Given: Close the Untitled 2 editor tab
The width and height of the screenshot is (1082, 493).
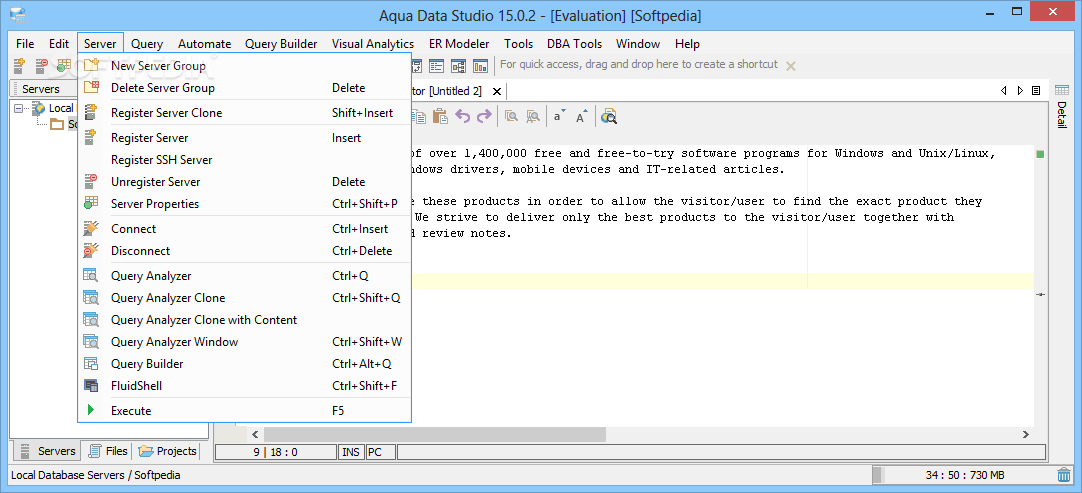Looking at the screenshot, I should (496, 90).
